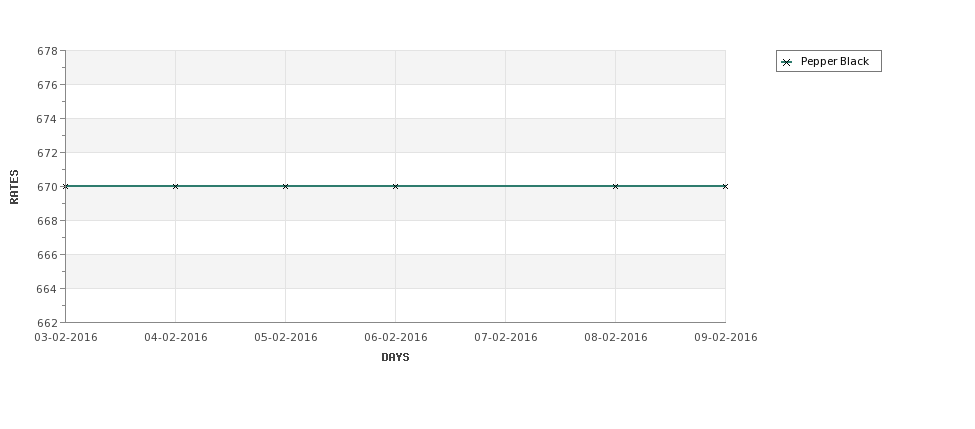
Task: Click the 670 value on rates axis
Action: click(x=47, y=187)
